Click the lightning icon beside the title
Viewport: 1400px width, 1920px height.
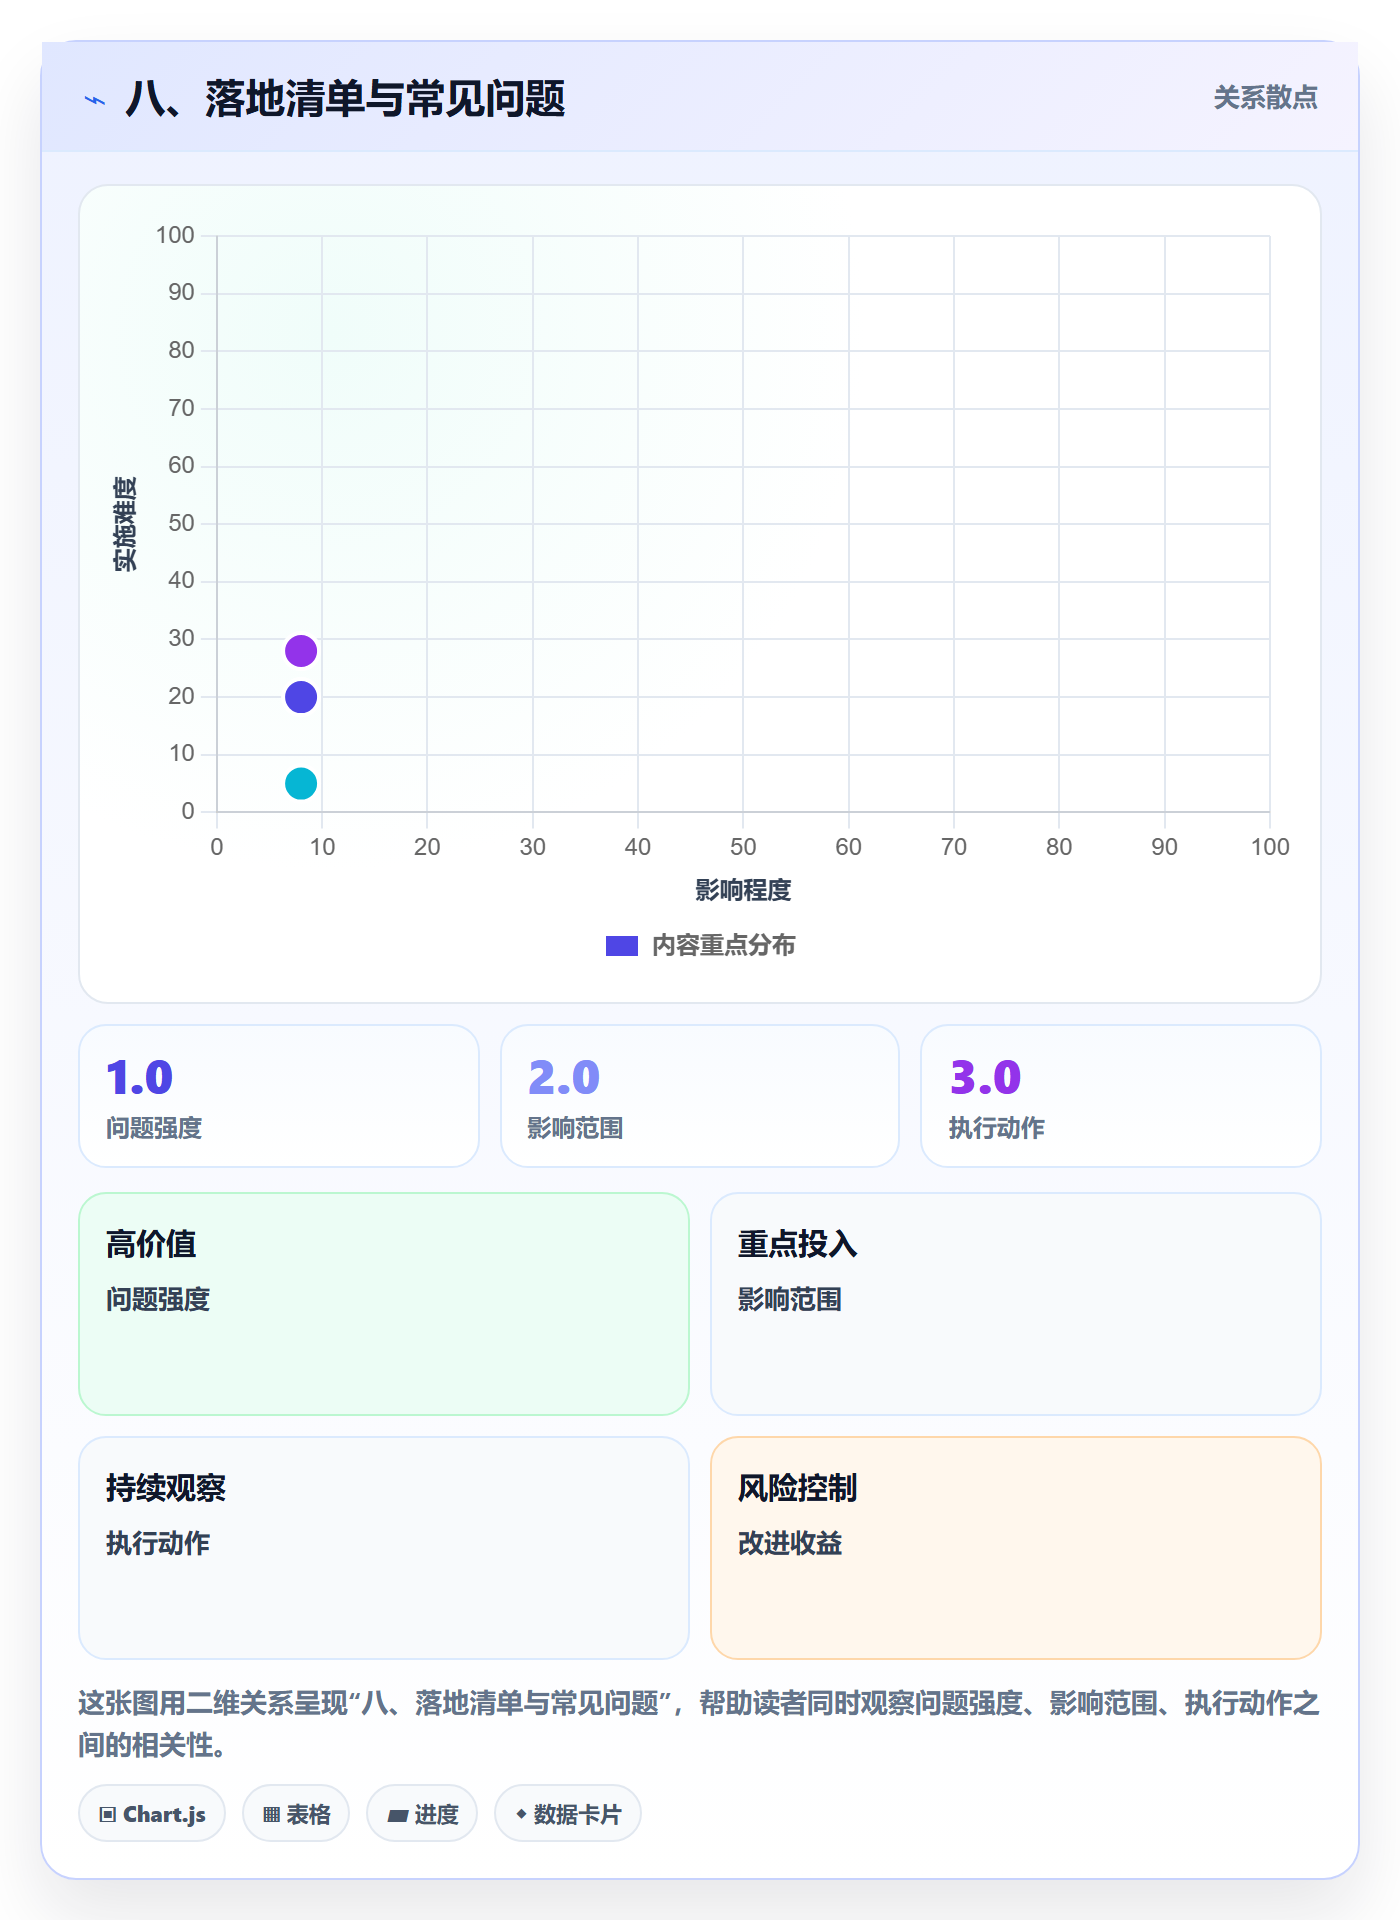point(95,100)
